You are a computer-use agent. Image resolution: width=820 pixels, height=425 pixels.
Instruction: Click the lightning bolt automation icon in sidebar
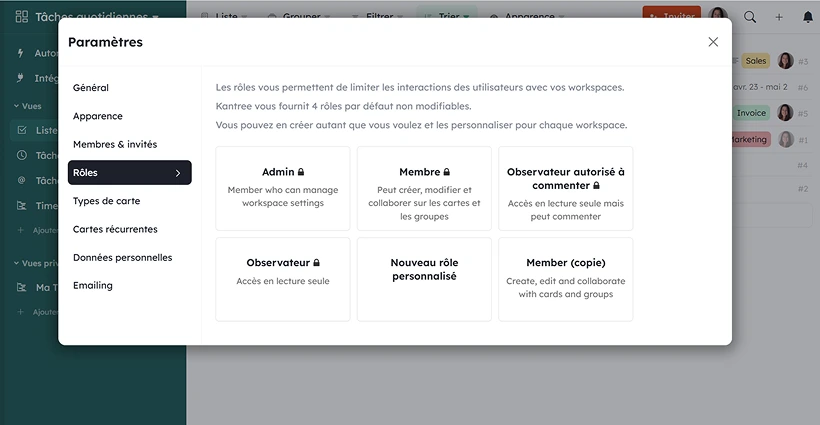[21, 53]
